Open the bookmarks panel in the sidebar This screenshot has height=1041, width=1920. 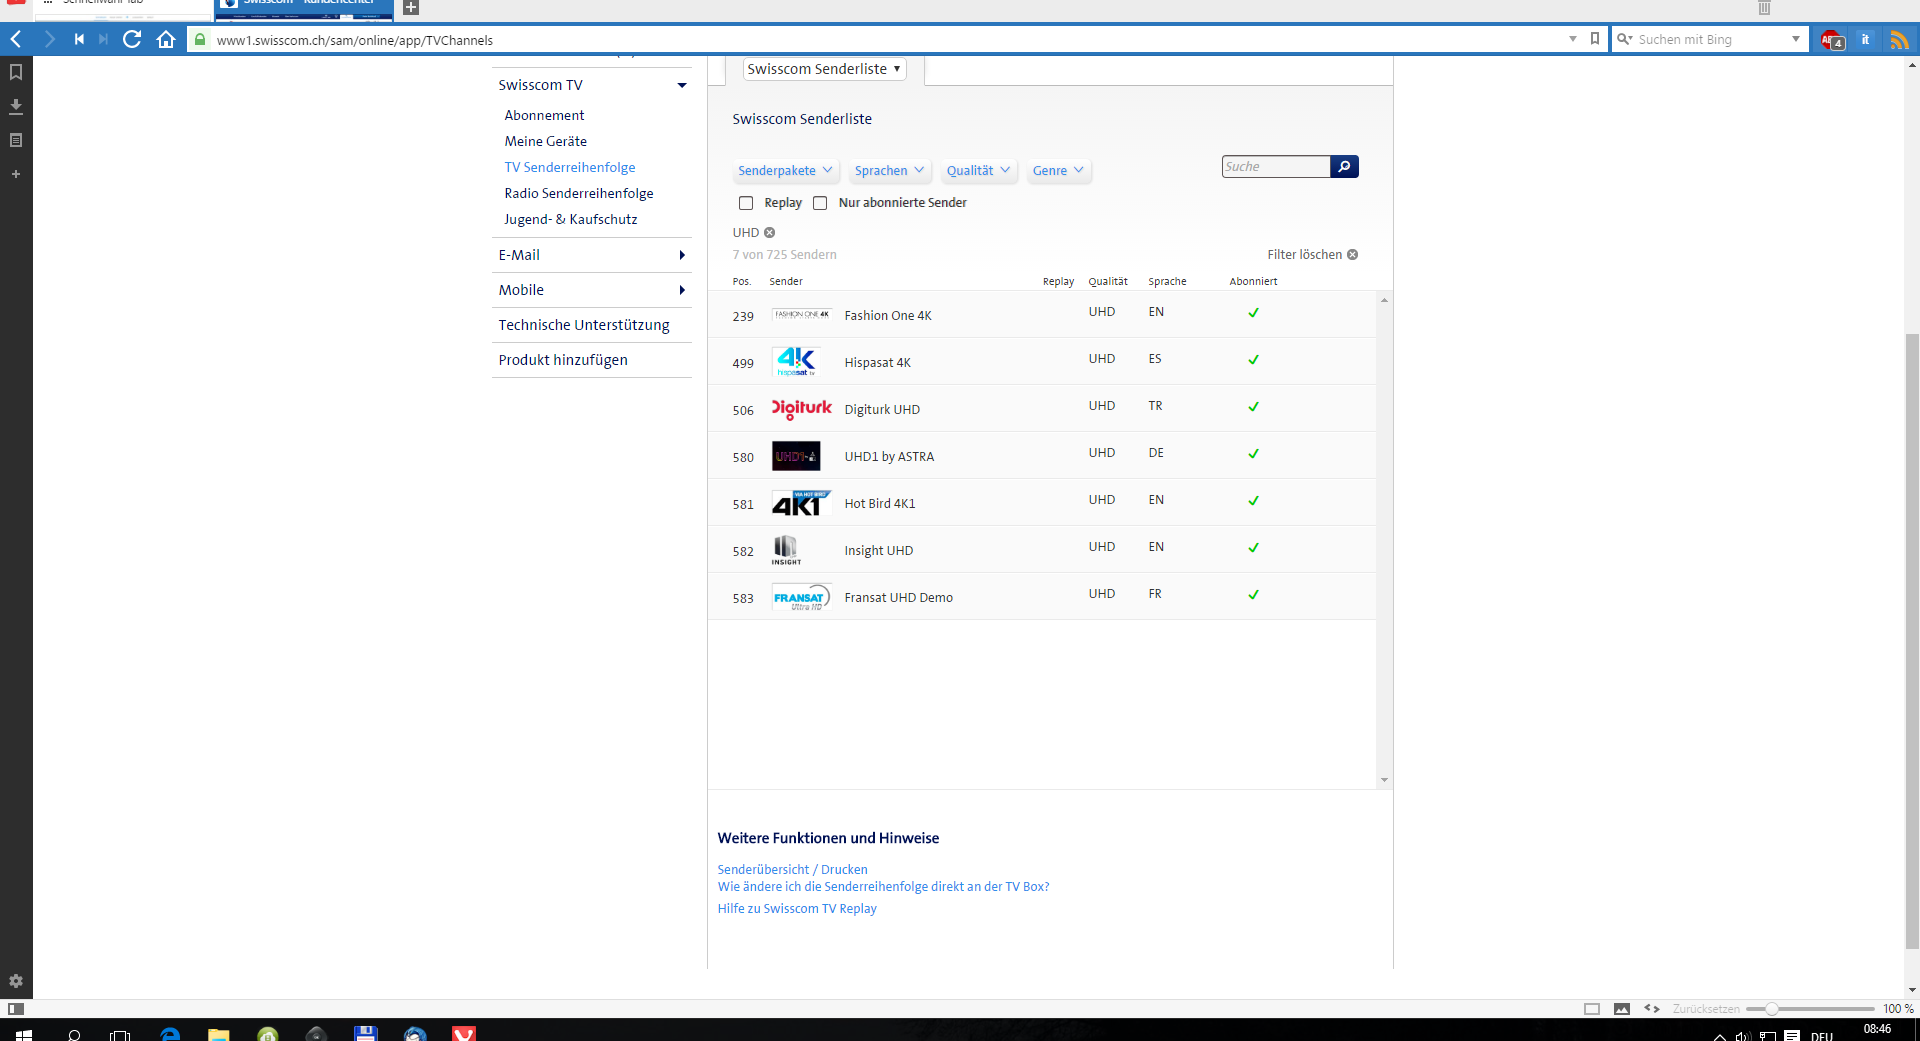16,72
